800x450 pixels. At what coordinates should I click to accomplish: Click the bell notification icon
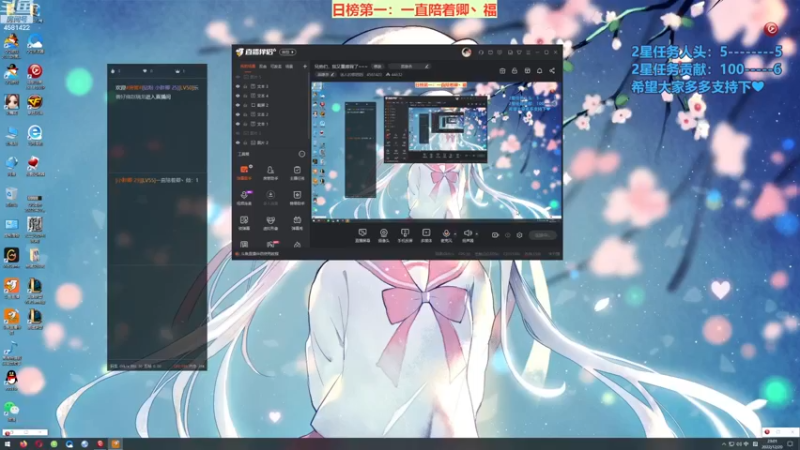(539, 70)
